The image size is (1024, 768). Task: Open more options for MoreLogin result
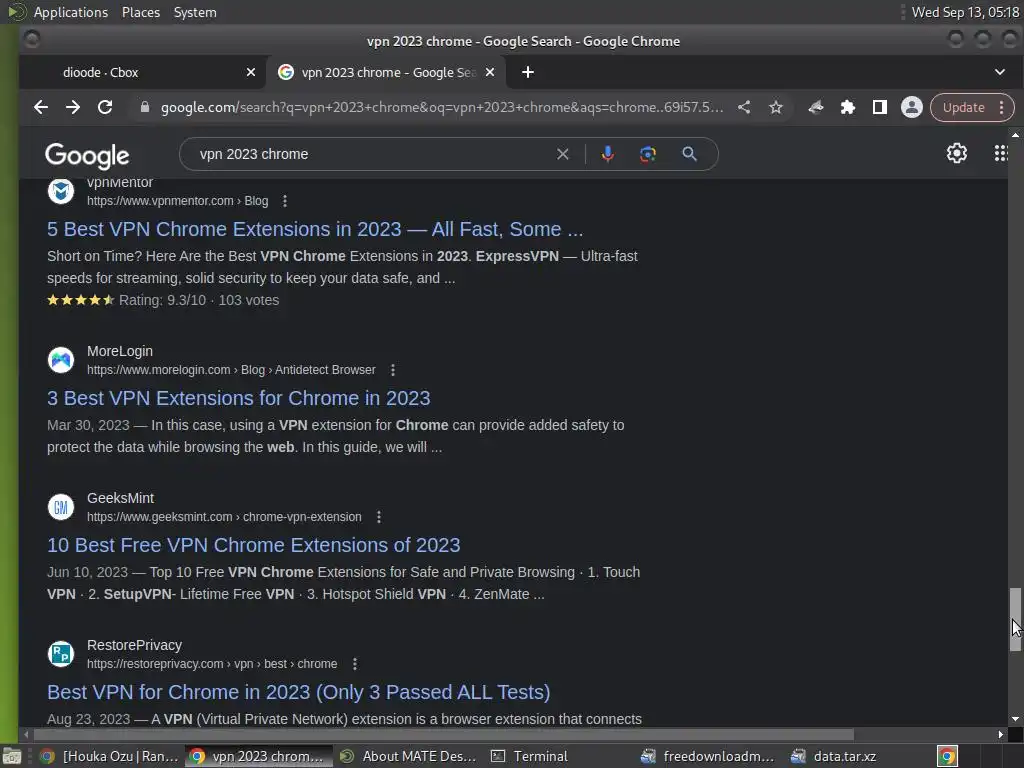(x=392, y=370)
